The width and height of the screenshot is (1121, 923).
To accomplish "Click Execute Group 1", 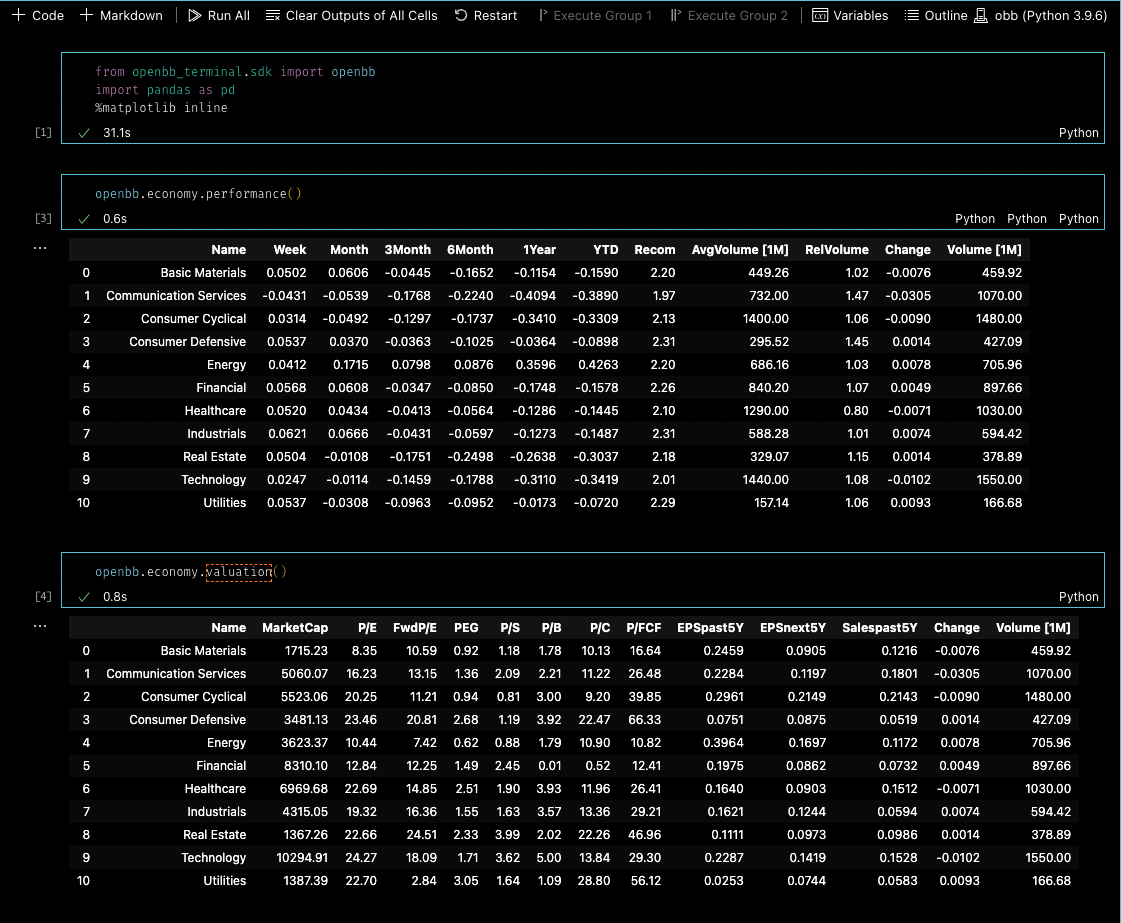I will pos(595,15).
